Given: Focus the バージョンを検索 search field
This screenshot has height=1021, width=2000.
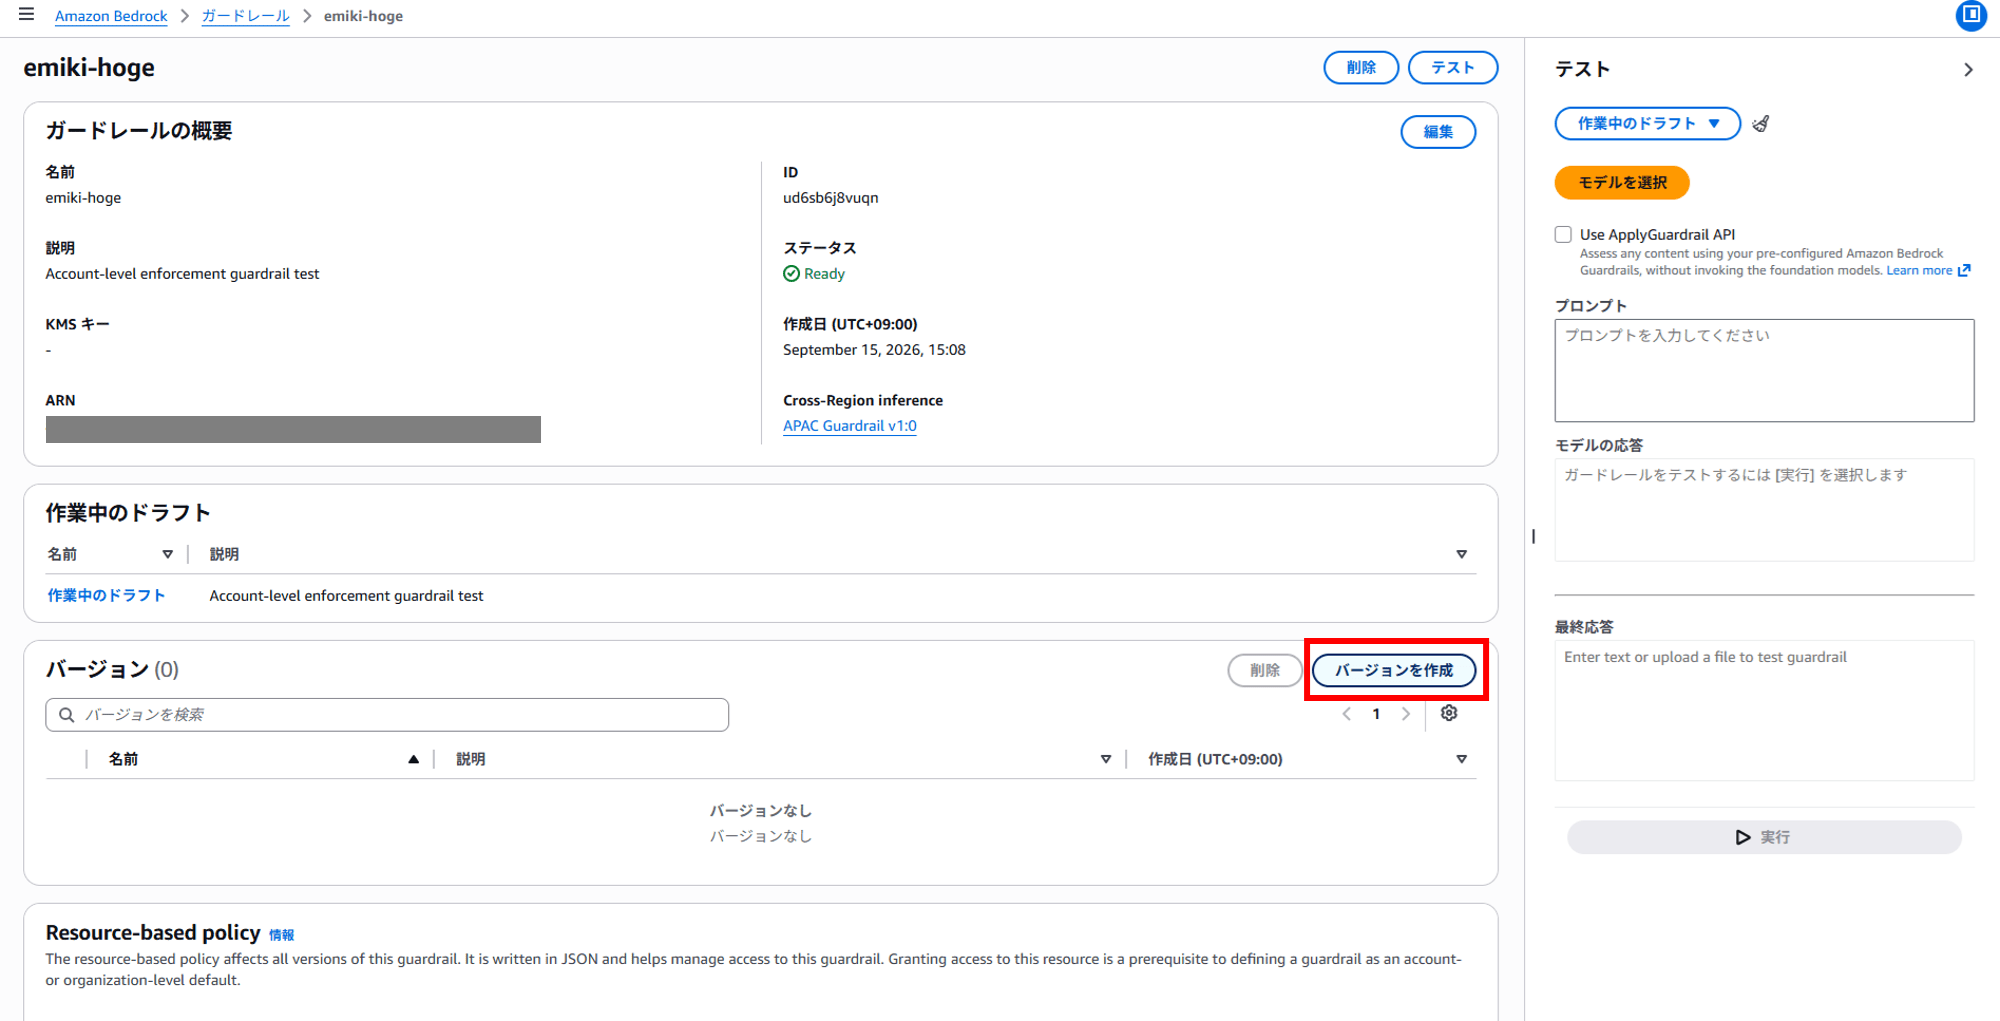Looking at the screenshot, I should click(387, 715).
